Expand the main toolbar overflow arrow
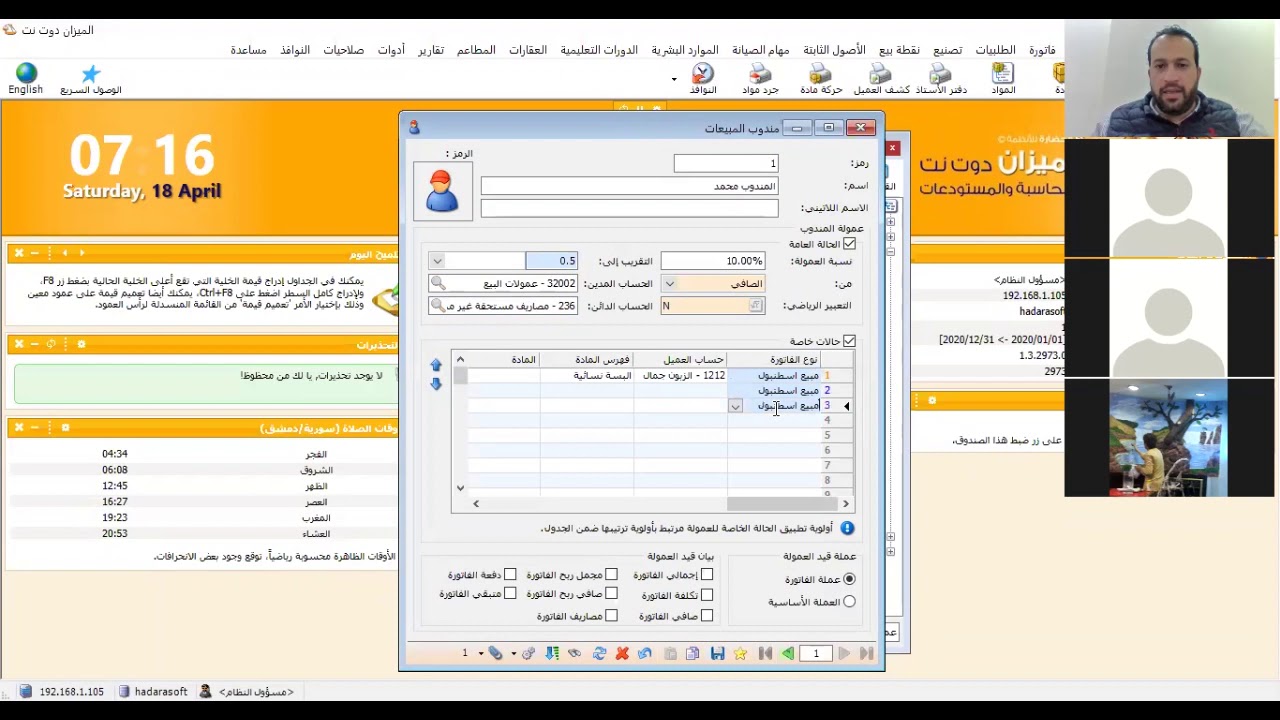Screen dimensions: 1280x720 674,79
